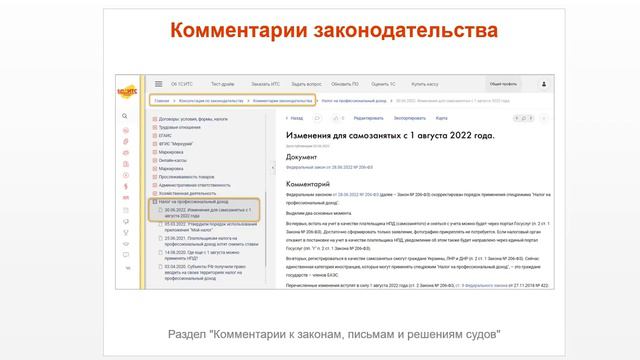
Task: Click the paragraph sign sidebar icon
Action: pyautogui.click(x=126, y=187)
